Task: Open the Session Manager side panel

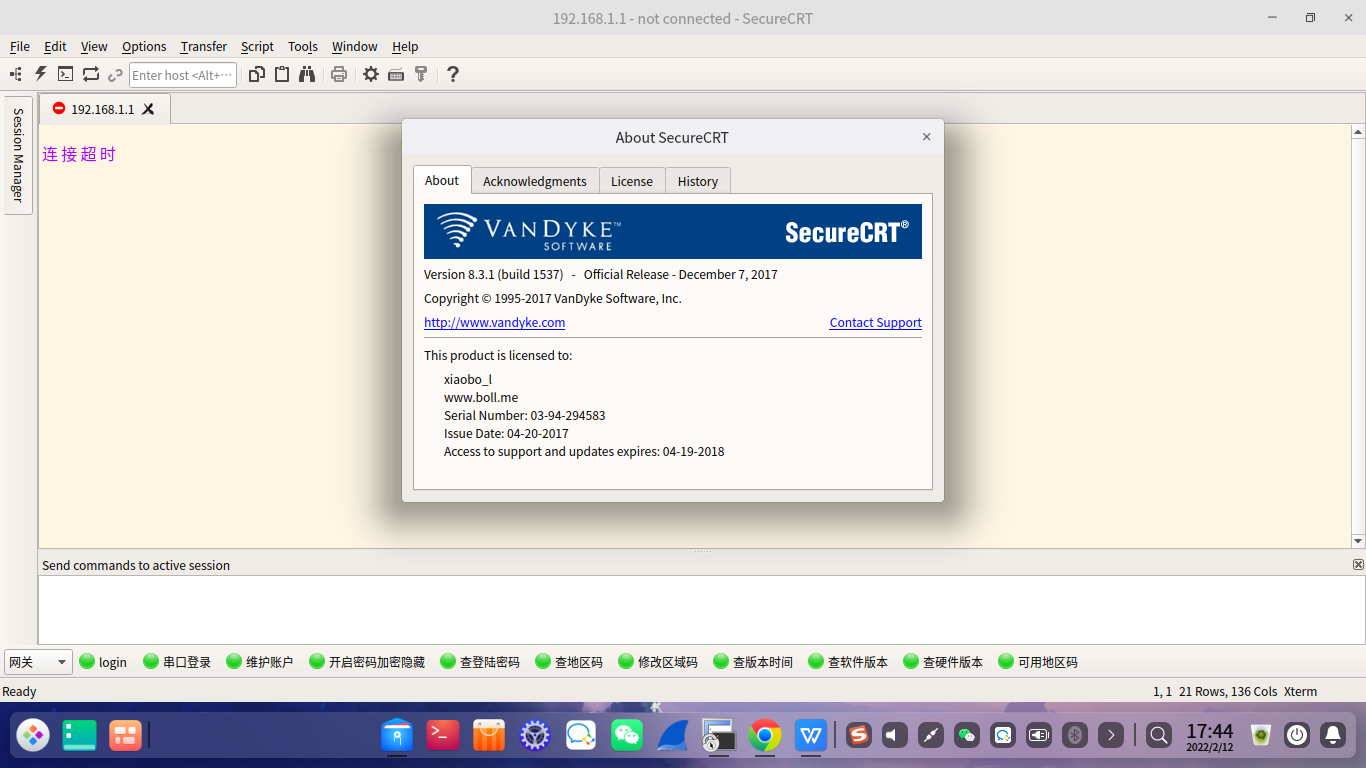Action: click(18, 155)
